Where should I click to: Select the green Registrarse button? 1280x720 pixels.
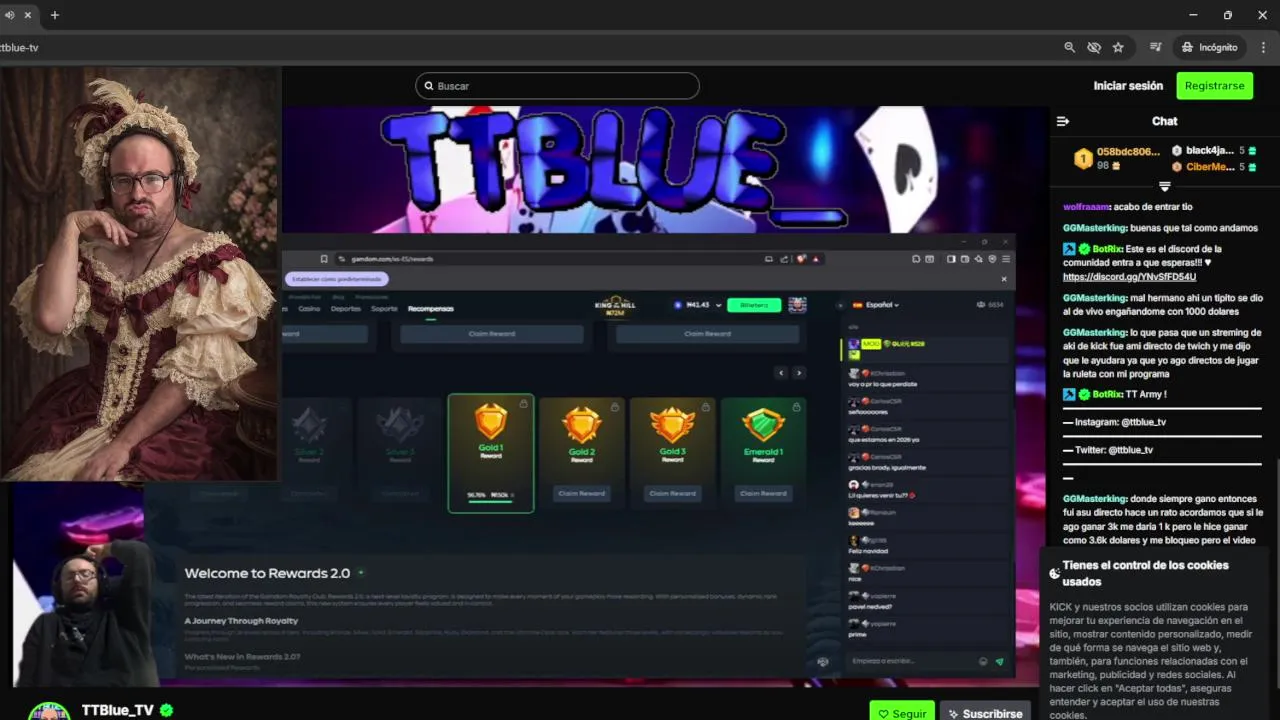(1214, 86)
